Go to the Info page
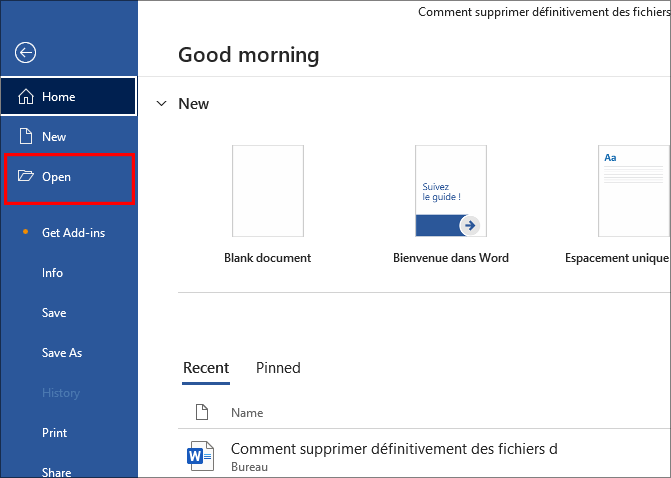The image size is (671, 478). point(69,273)
